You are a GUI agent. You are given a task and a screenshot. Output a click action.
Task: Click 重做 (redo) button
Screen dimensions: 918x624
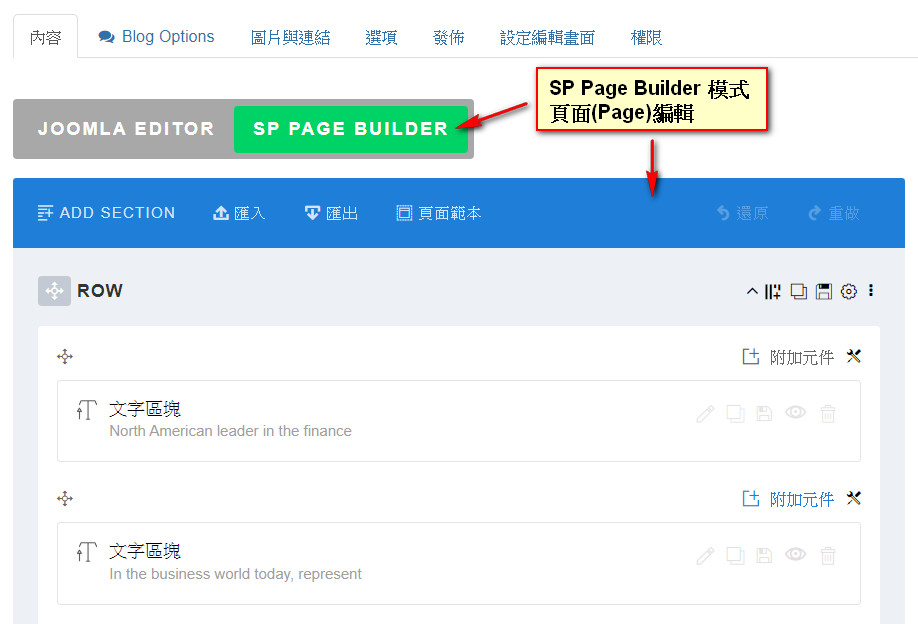pyautogui.click(x=834, y=213)
